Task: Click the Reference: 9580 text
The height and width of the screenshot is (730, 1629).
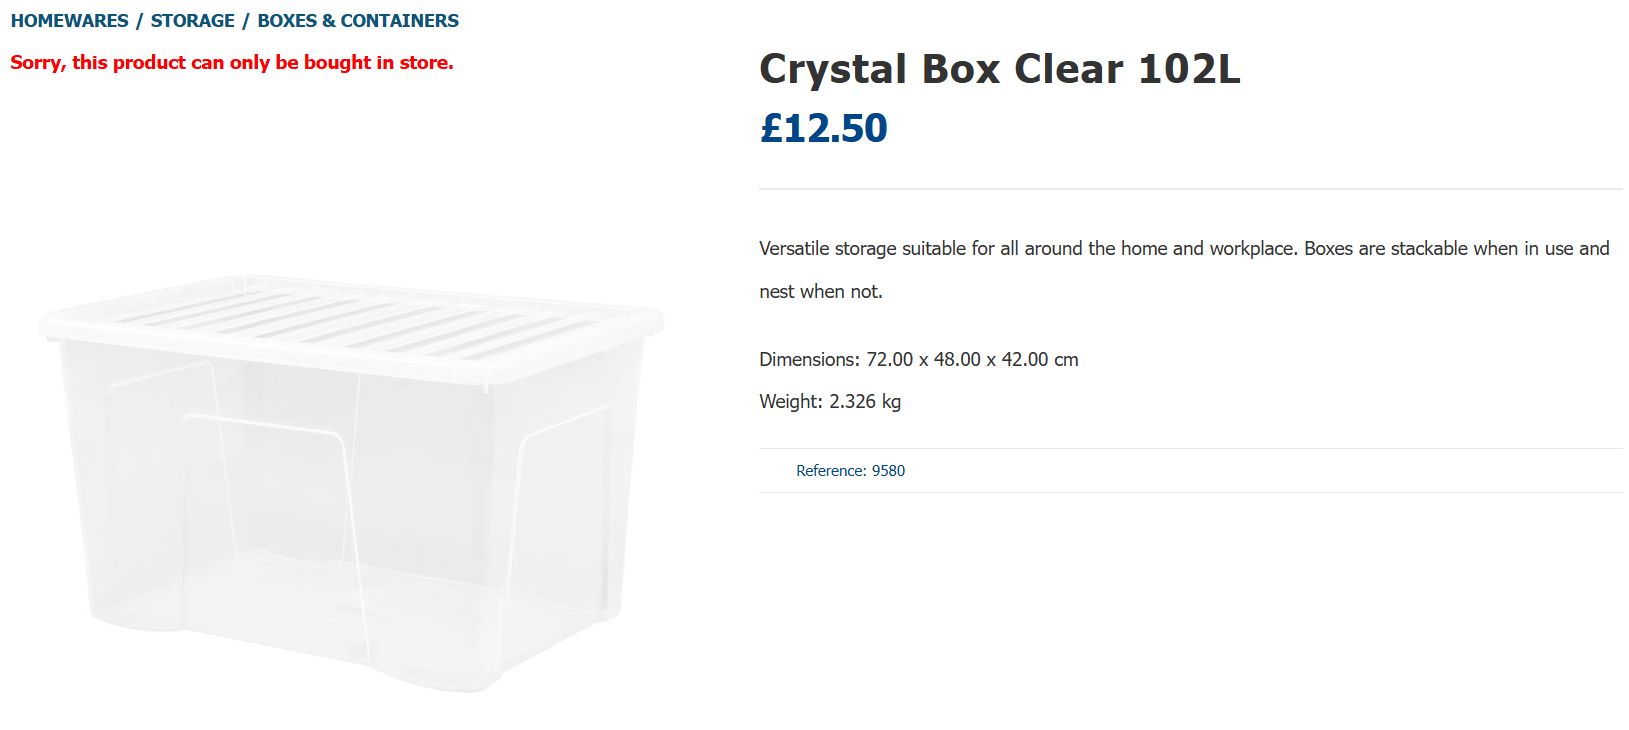Action: 850,471
